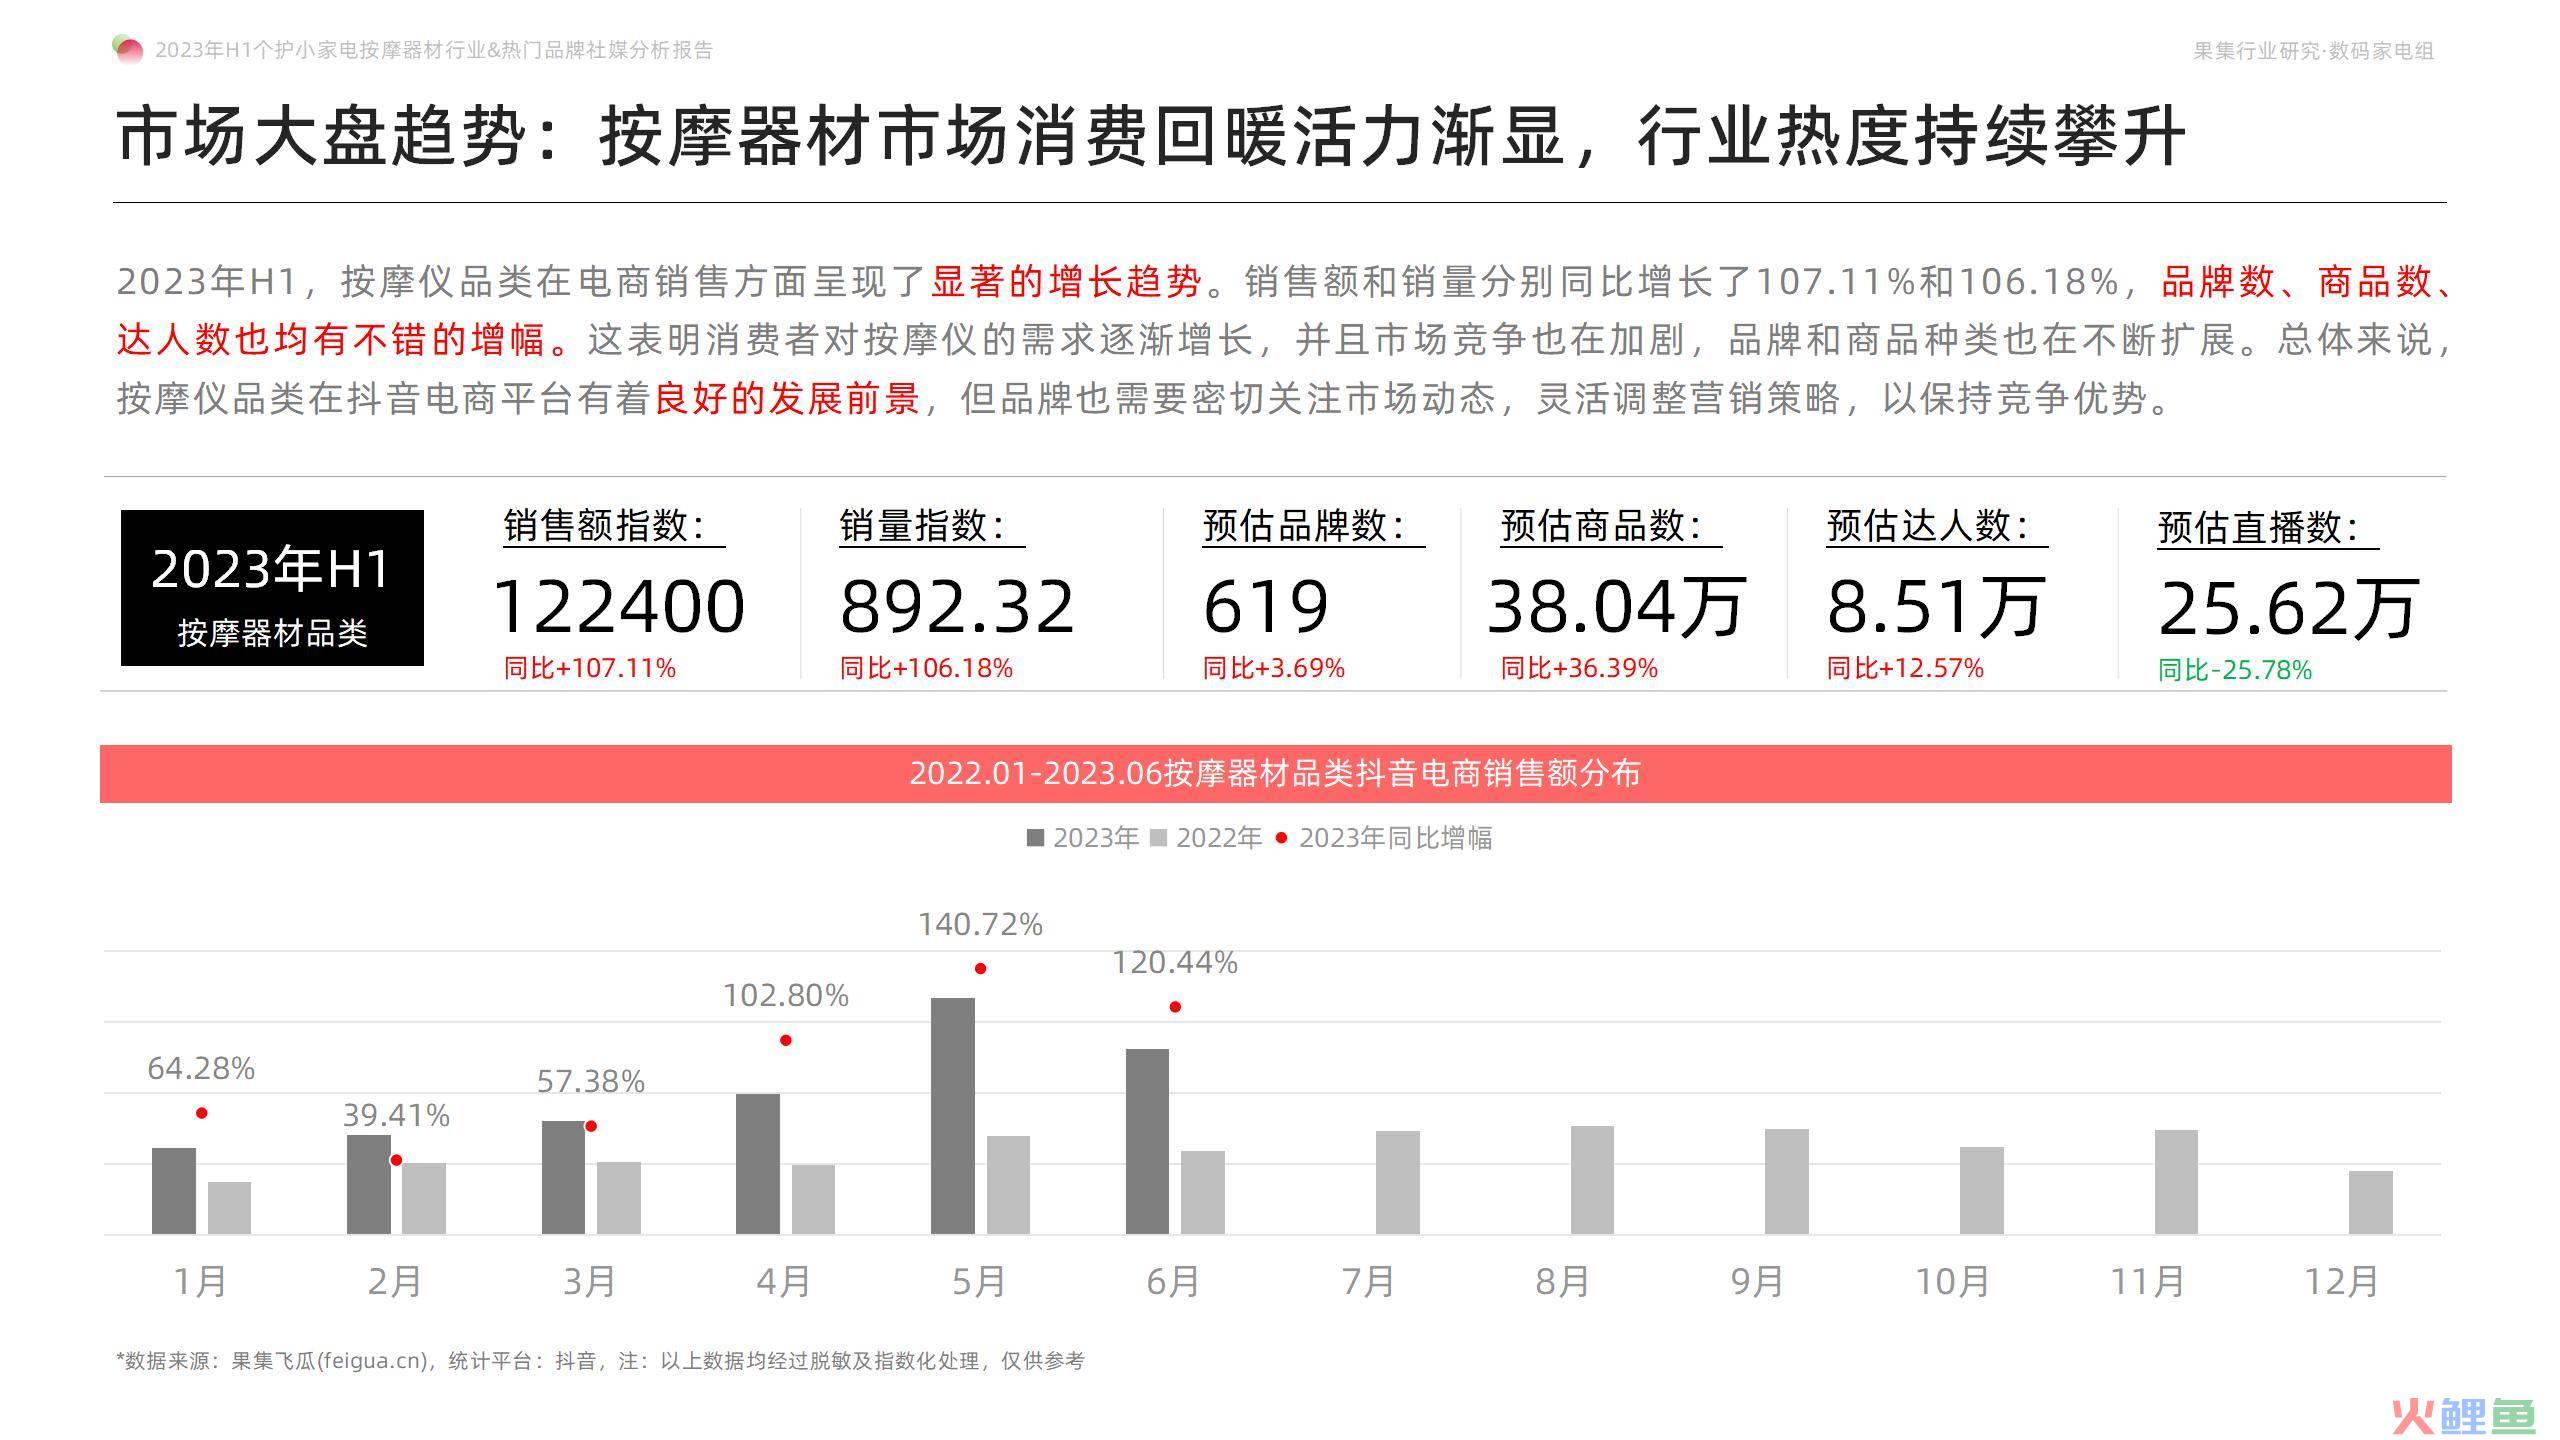Click the red text 显著的增长趋势
The width and height of the screenshot is (2560, 1440).
tap(1066, 282)
